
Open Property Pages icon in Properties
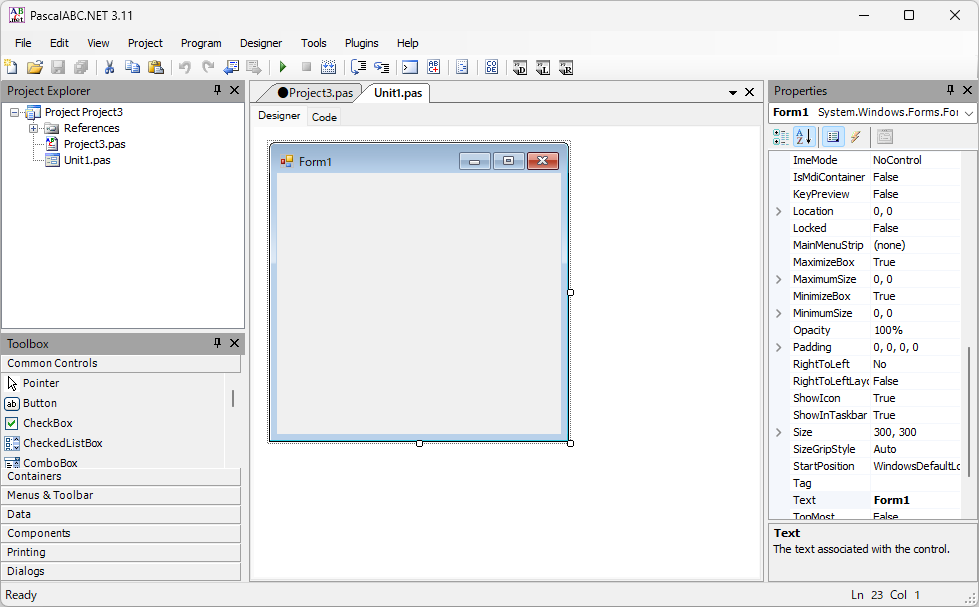(x=885, y=136)
